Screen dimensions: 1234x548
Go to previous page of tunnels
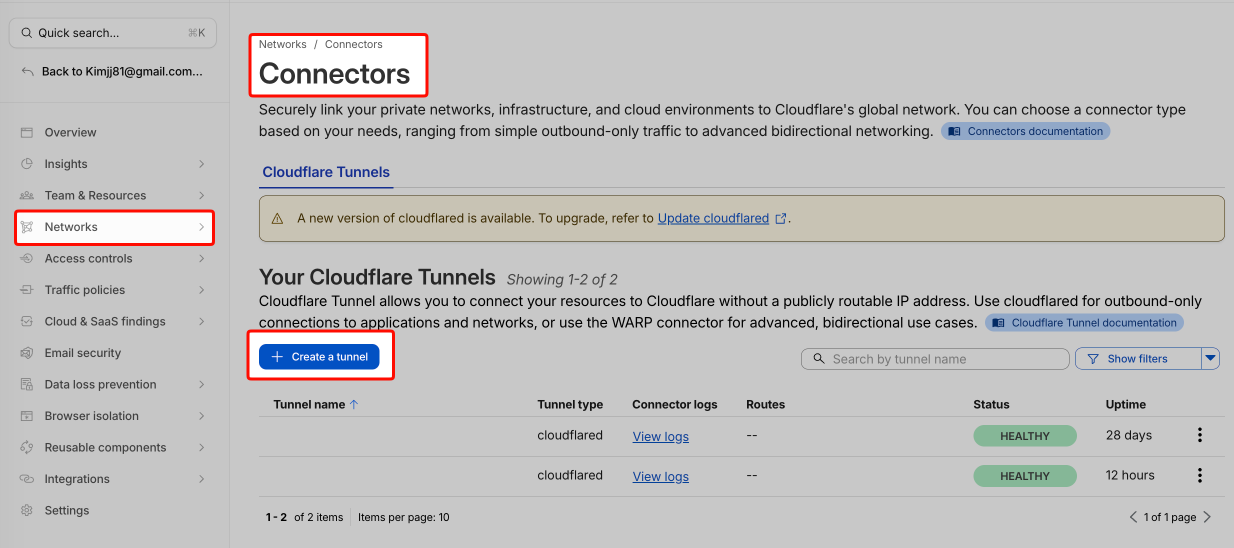(x=1133, y=517)
